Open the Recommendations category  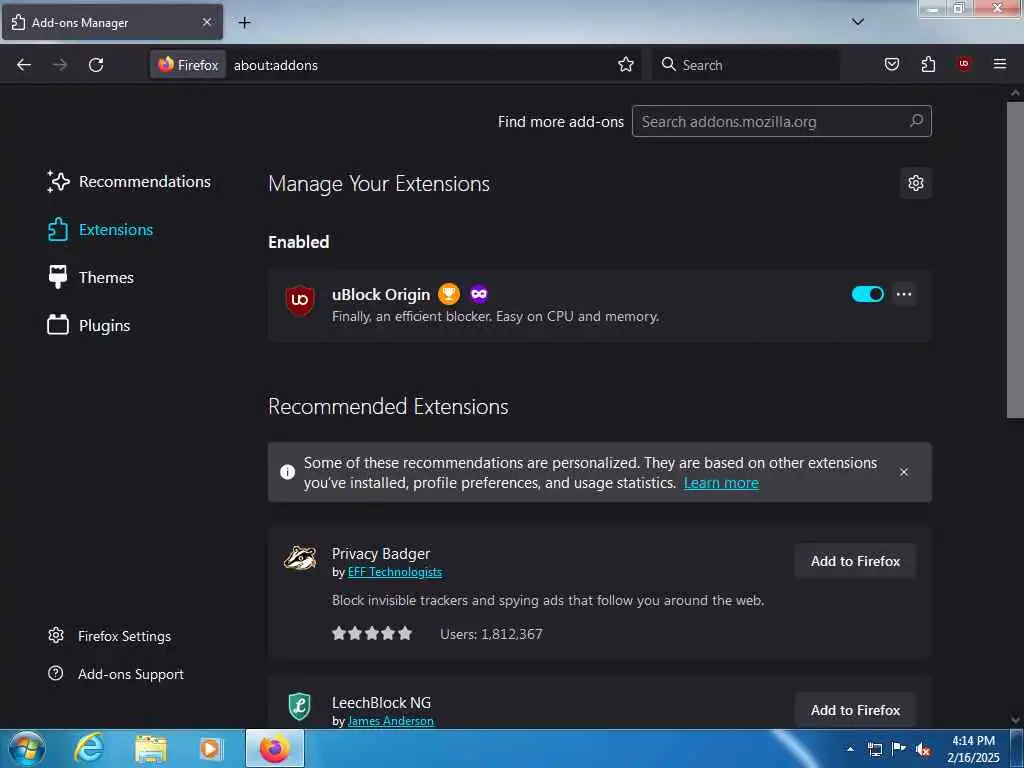129,182
